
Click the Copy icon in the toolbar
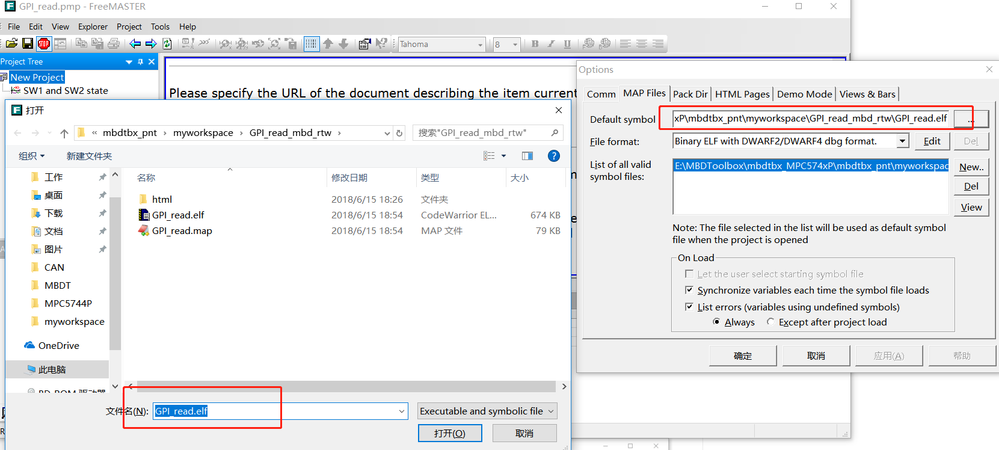coord(81,44)
